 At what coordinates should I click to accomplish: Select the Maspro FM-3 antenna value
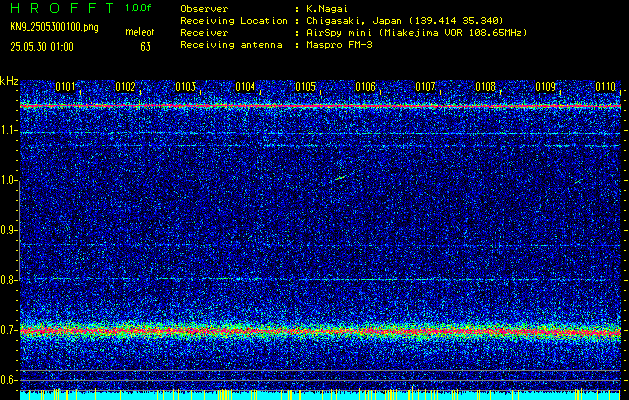pyautogui.click(x=339, y=45)
